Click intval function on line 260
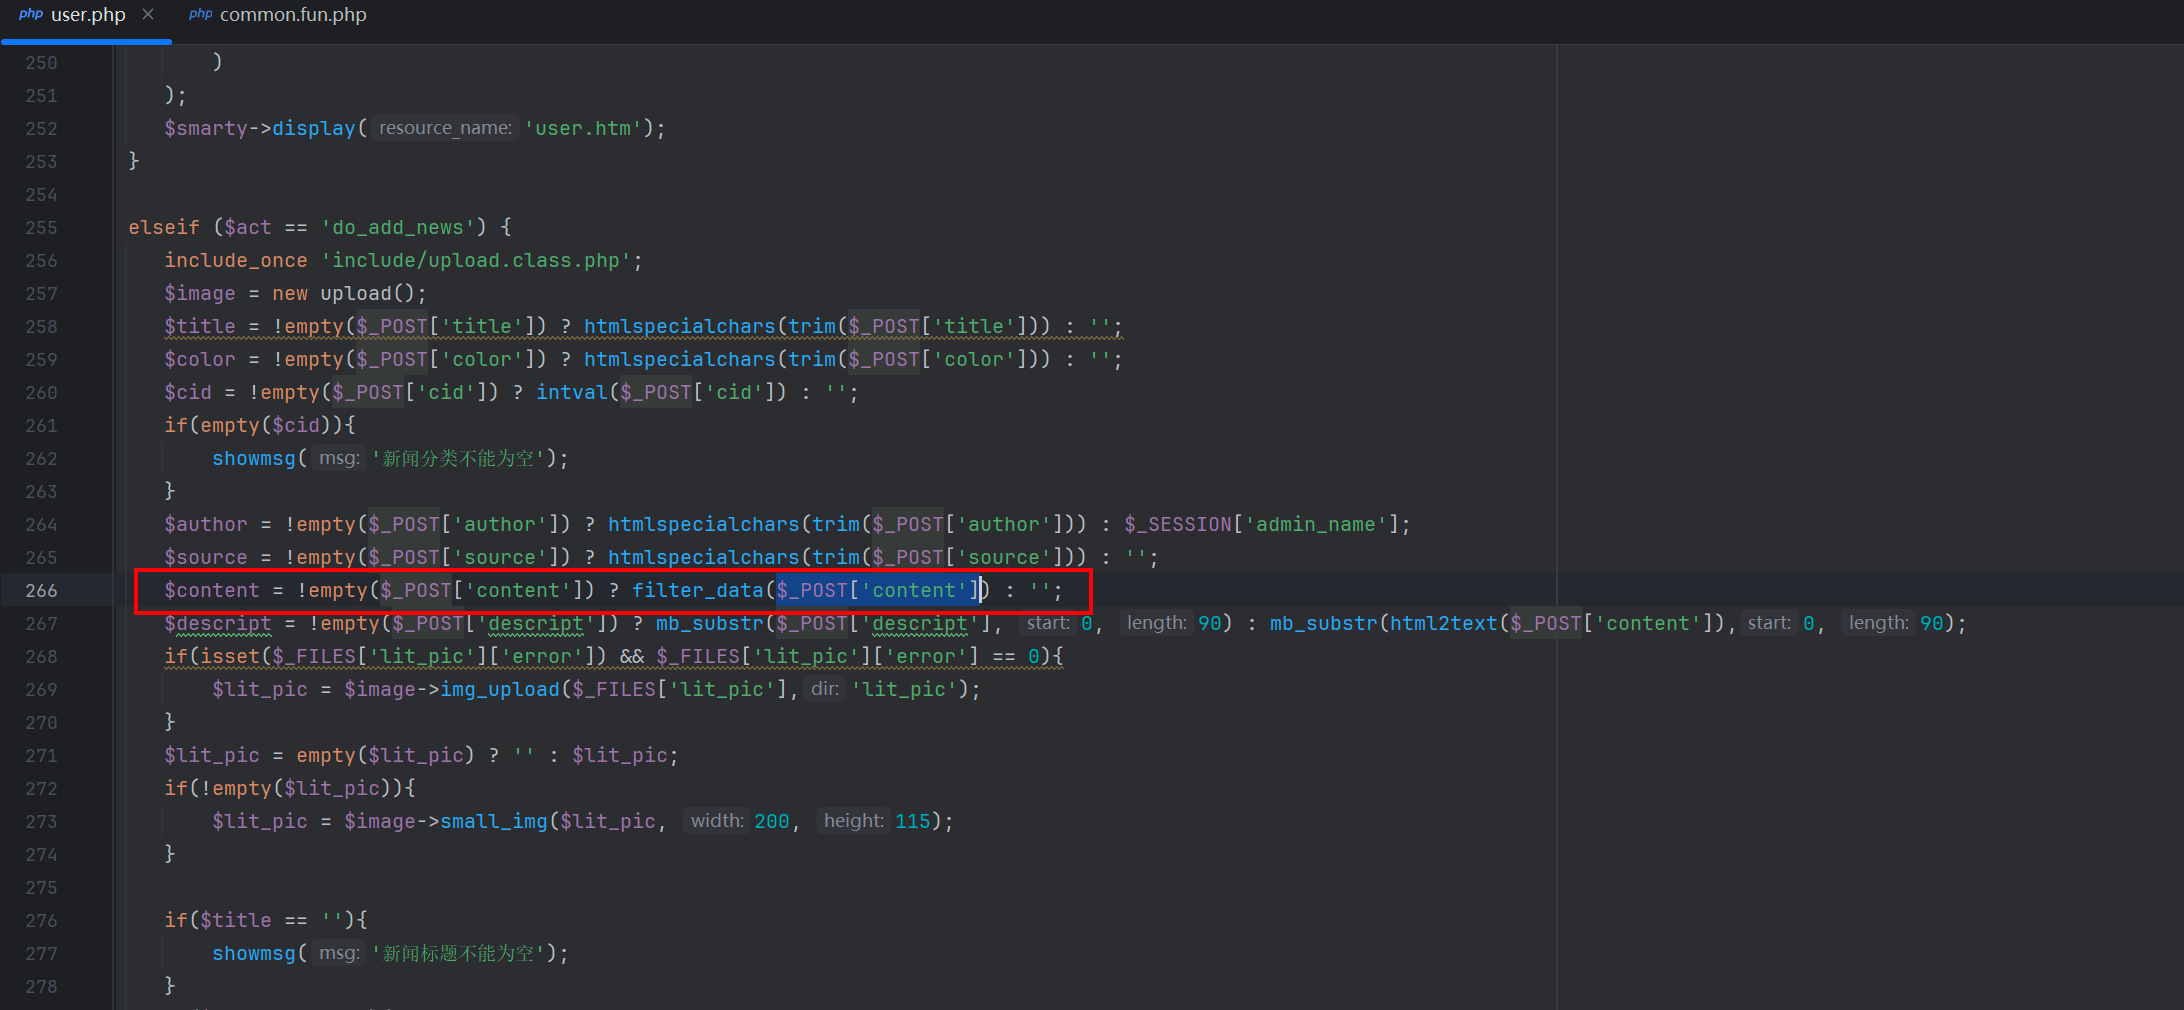The width and height of the screenshot is (2184, 1010). (572, 393)
